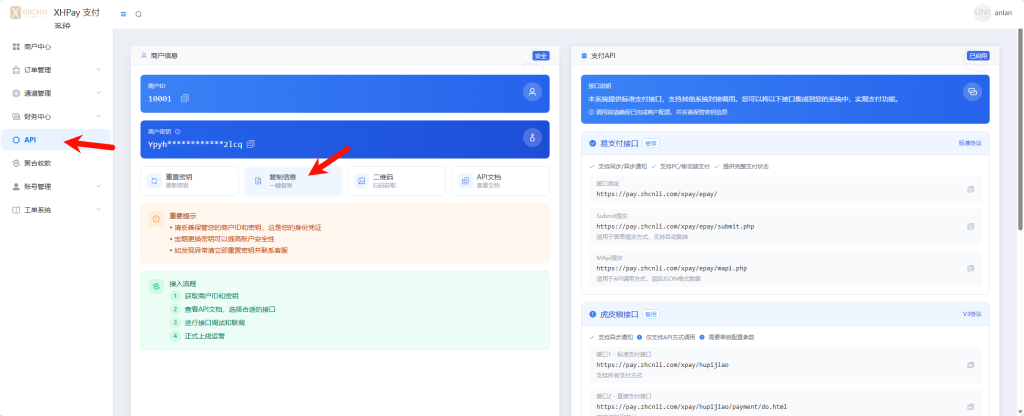Open 商户中心 in the sidebar
This screenshot has height=416, width=1024.
pyautogui.click(x=44, y=47)
